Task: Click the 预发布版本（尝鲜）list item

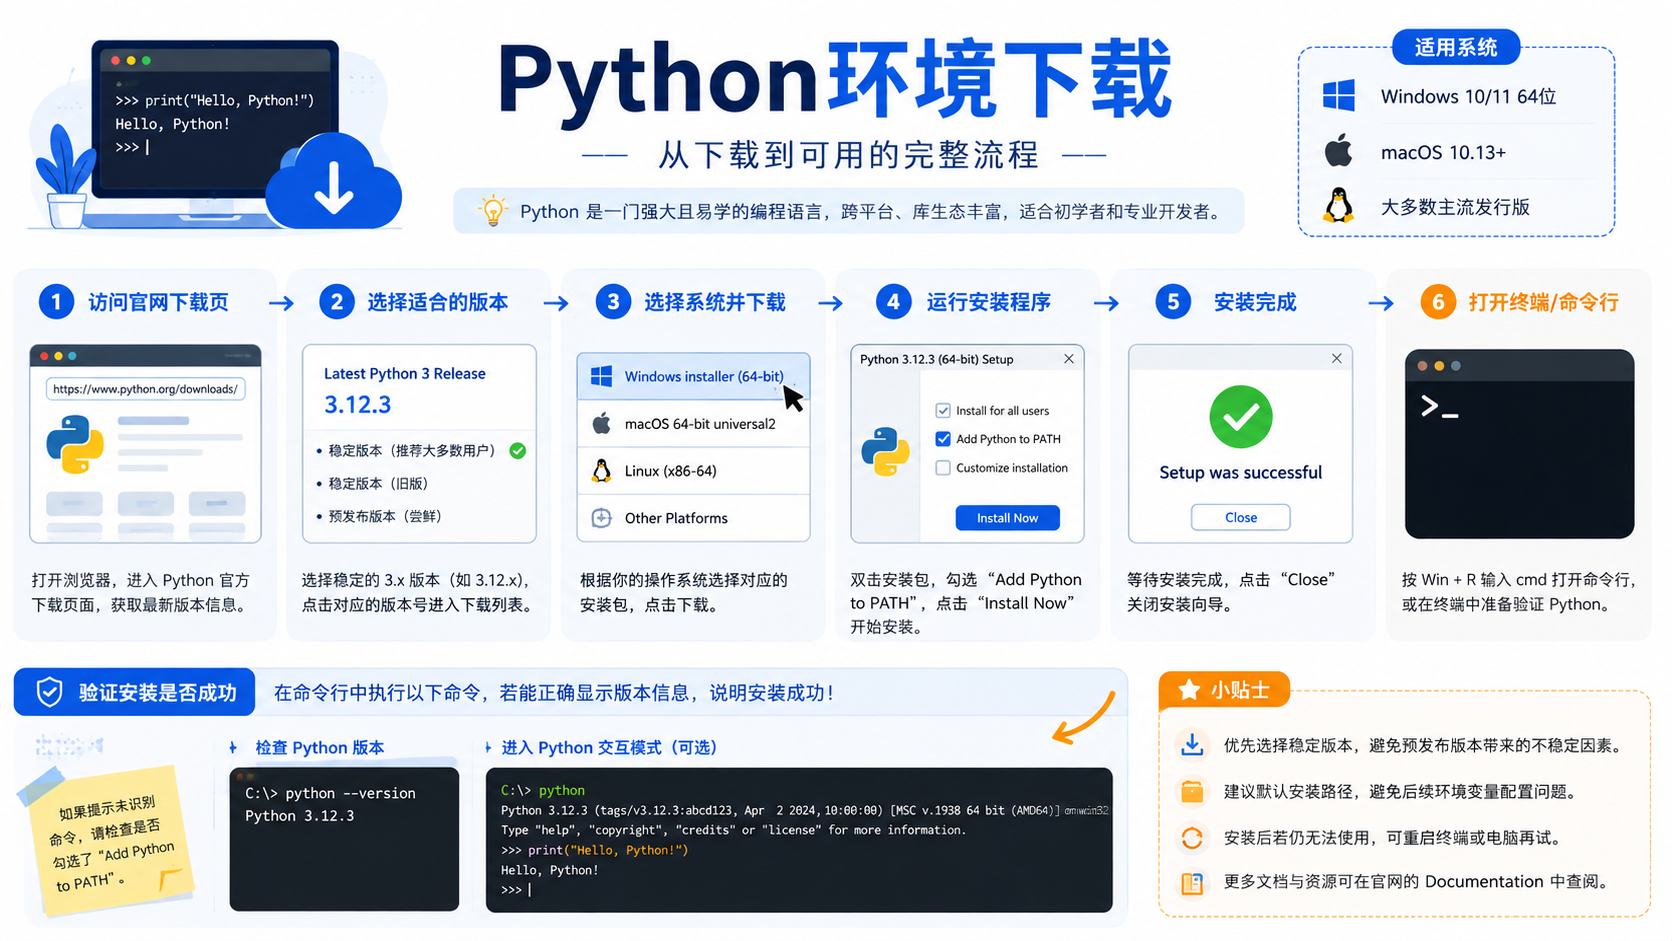Action: 379,516
